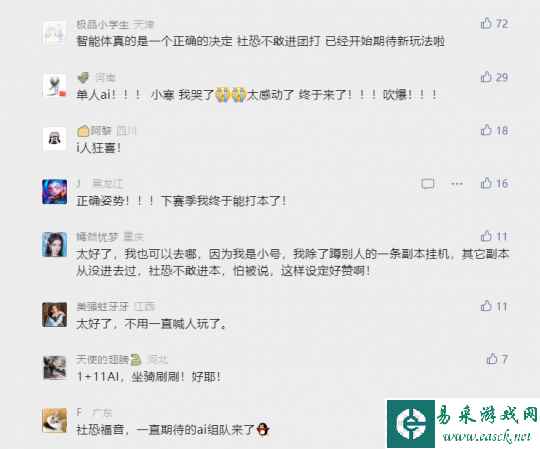The width and height of the screenshot is (540, 449).
Task: Open reply box on 正确姿势 comment
Action: (x=427, y=184)
